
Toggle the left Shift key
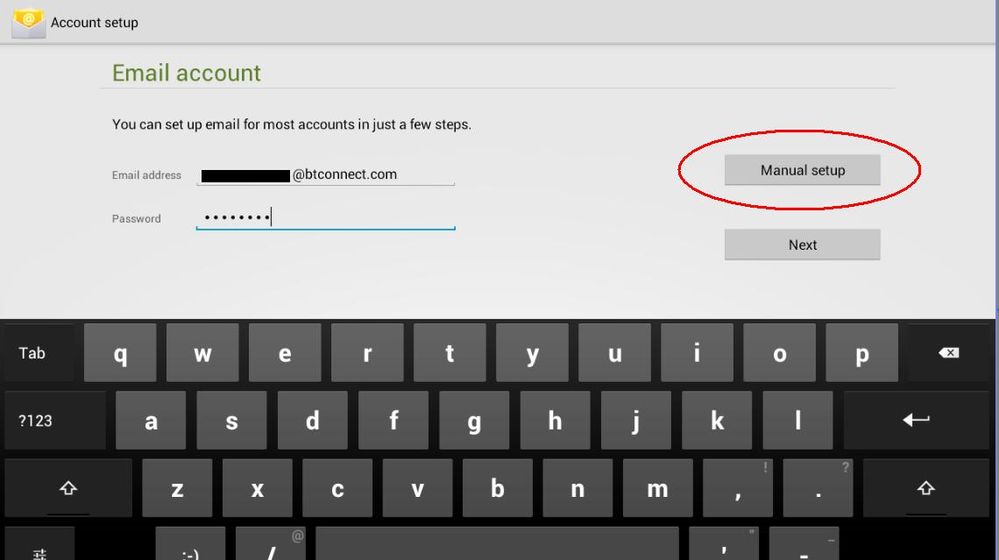click(x=68, y=488)
